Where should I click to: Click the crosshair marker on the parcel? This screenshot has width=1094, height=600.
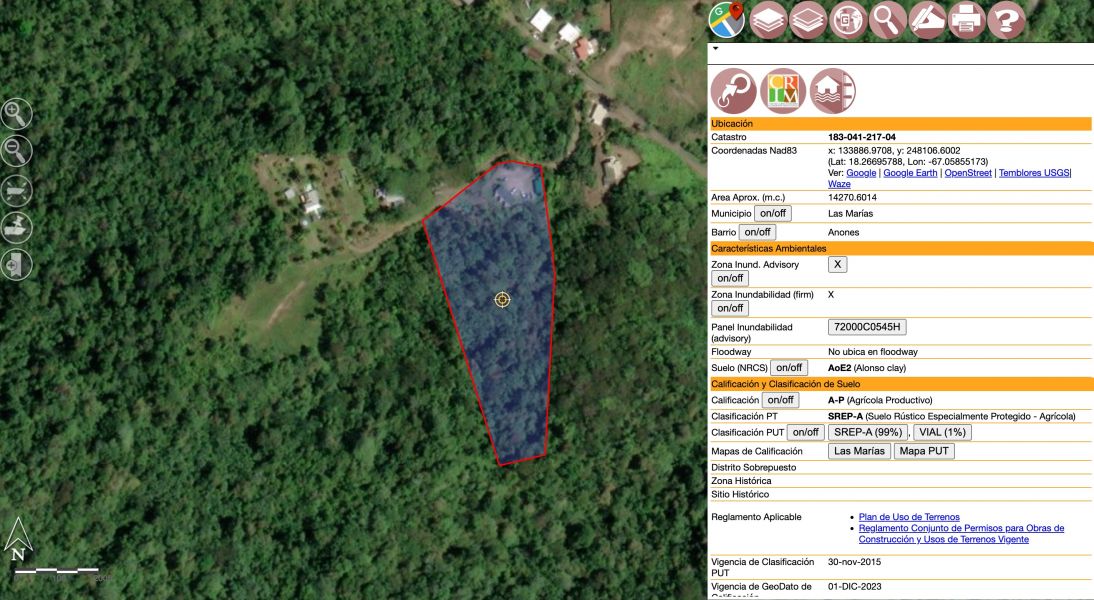[502, 299]
